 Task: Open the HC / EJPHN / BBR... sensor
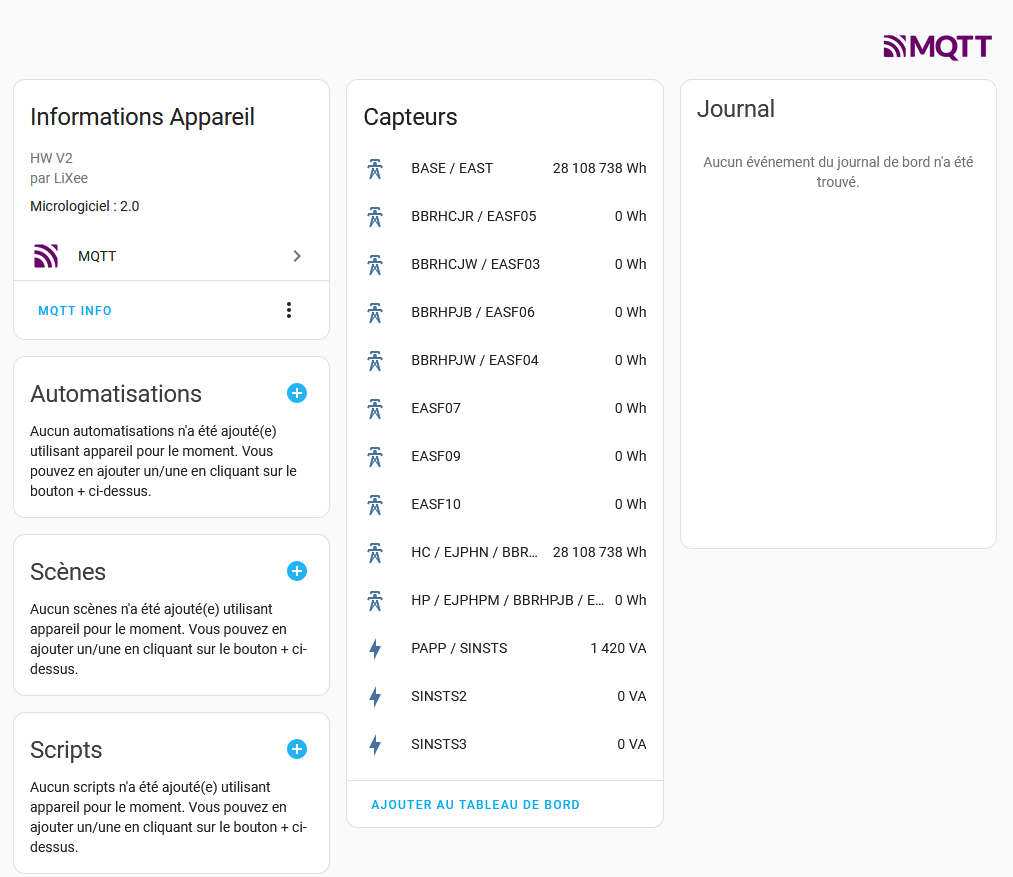(505, 553)
